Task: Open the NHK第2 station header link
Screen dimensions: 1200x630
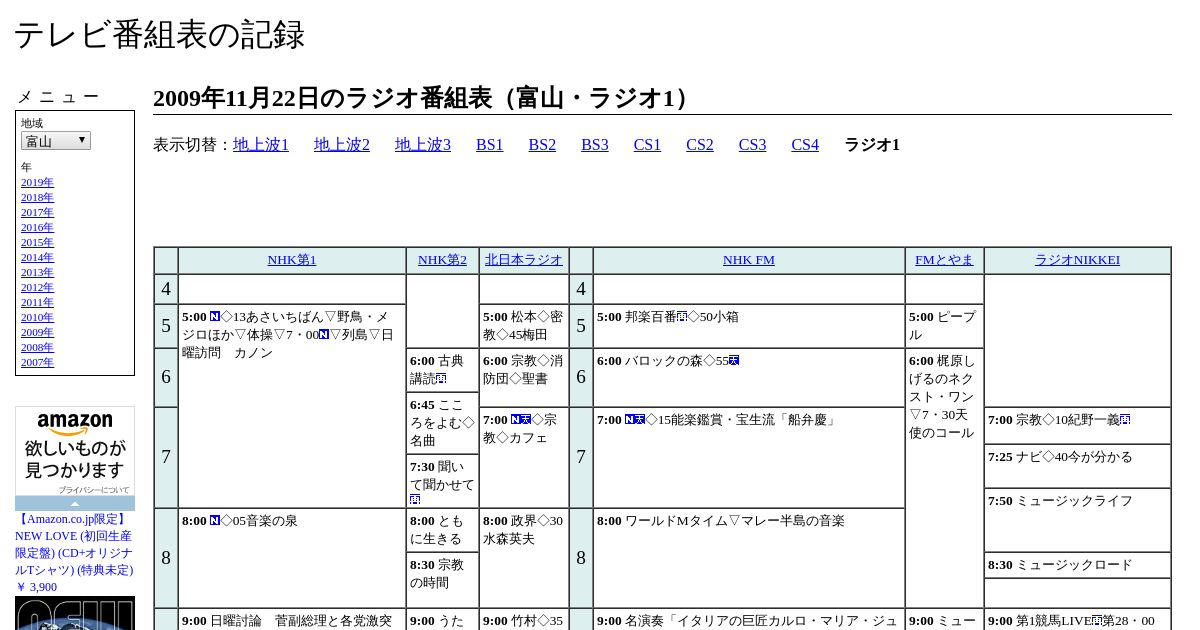Action: tap(442, 260)
